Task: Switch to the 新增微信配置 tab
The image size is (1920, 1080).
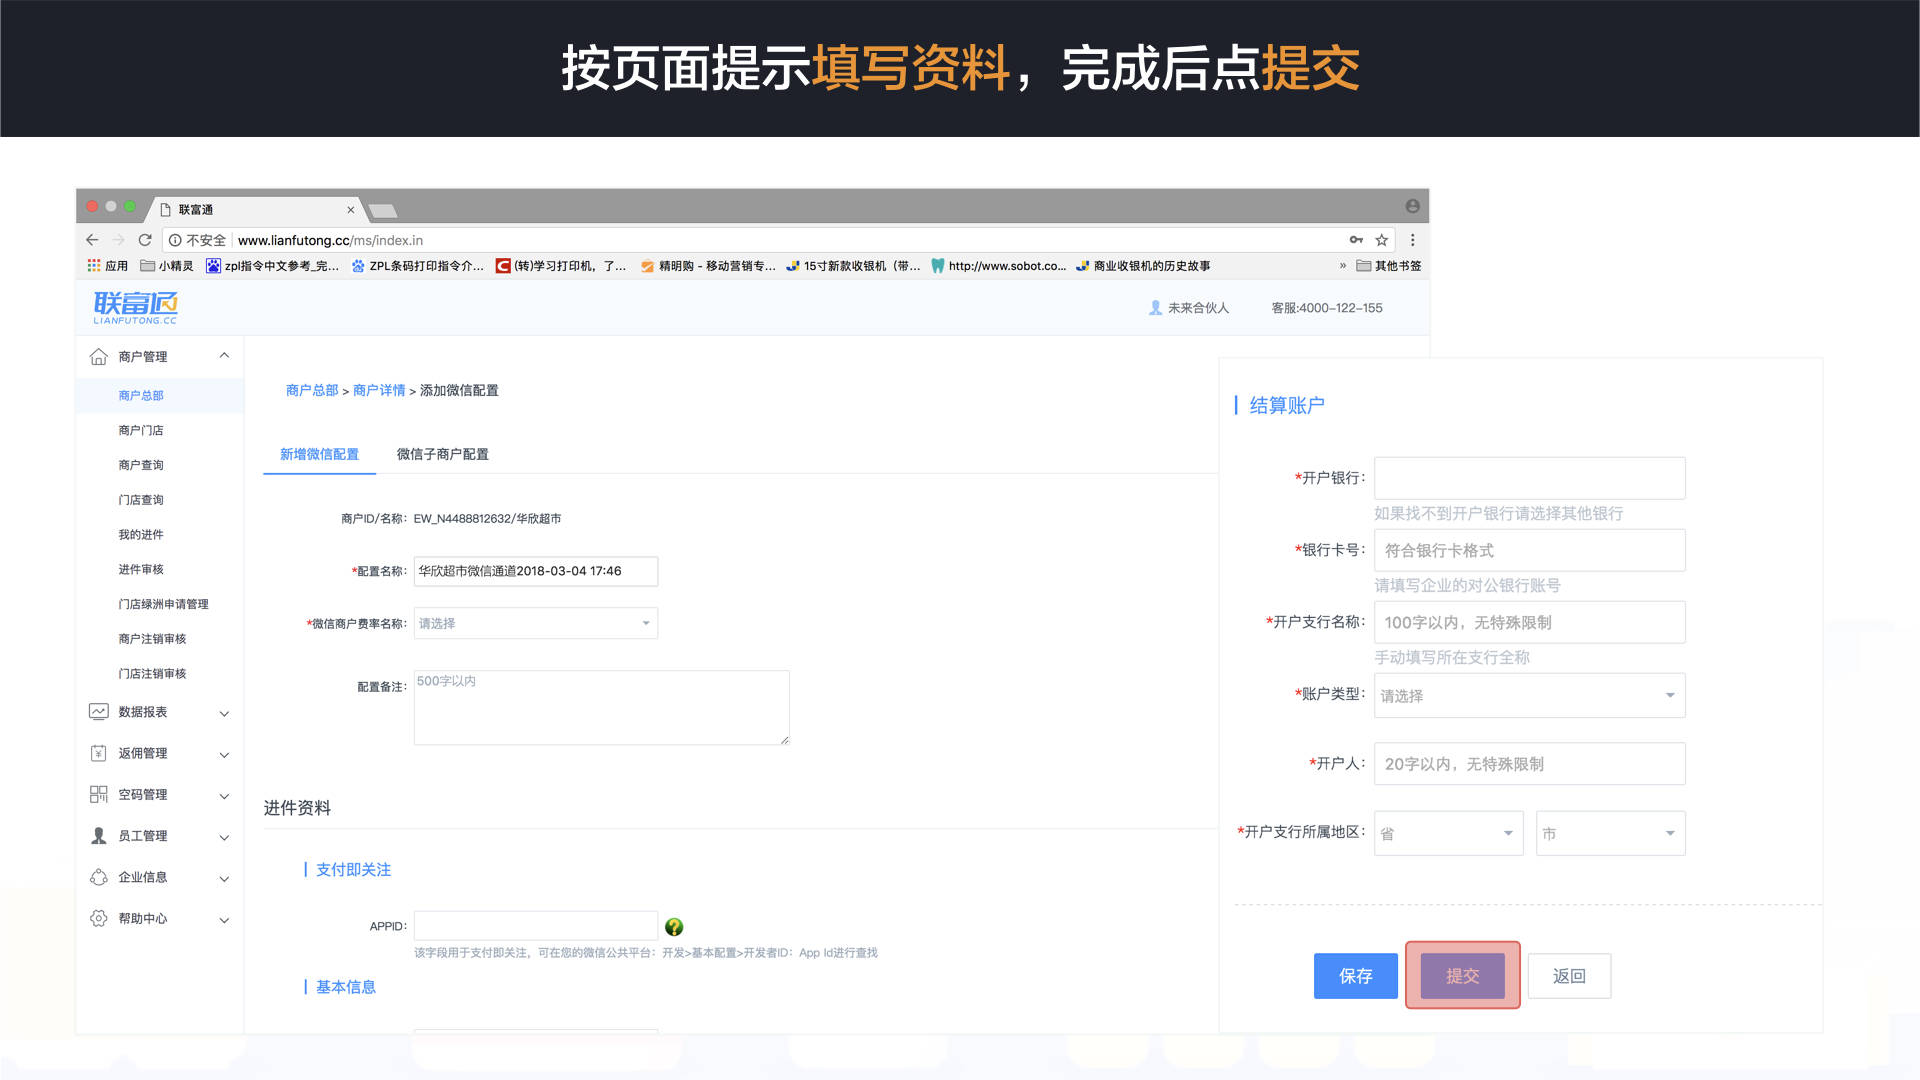Action: (319, 454)
